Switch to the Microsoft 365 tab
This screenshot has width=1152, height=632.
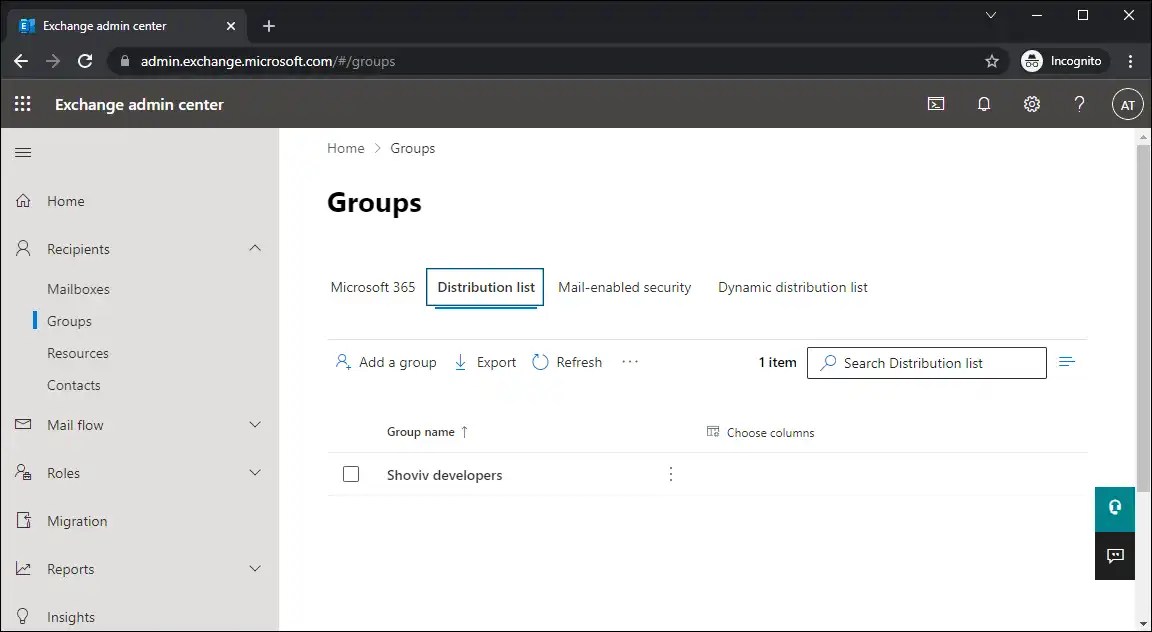(x=372, y=287)
